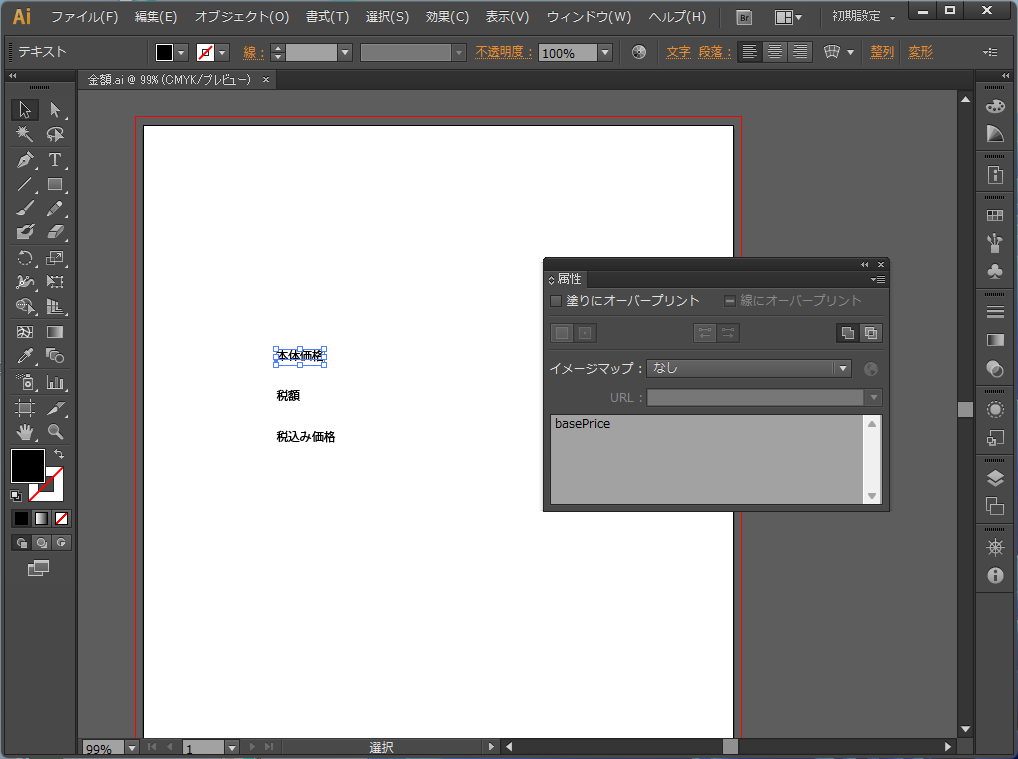Select the Rectangle tool
This screenshot has width=1018, height=759.
[x=55, y=185]
